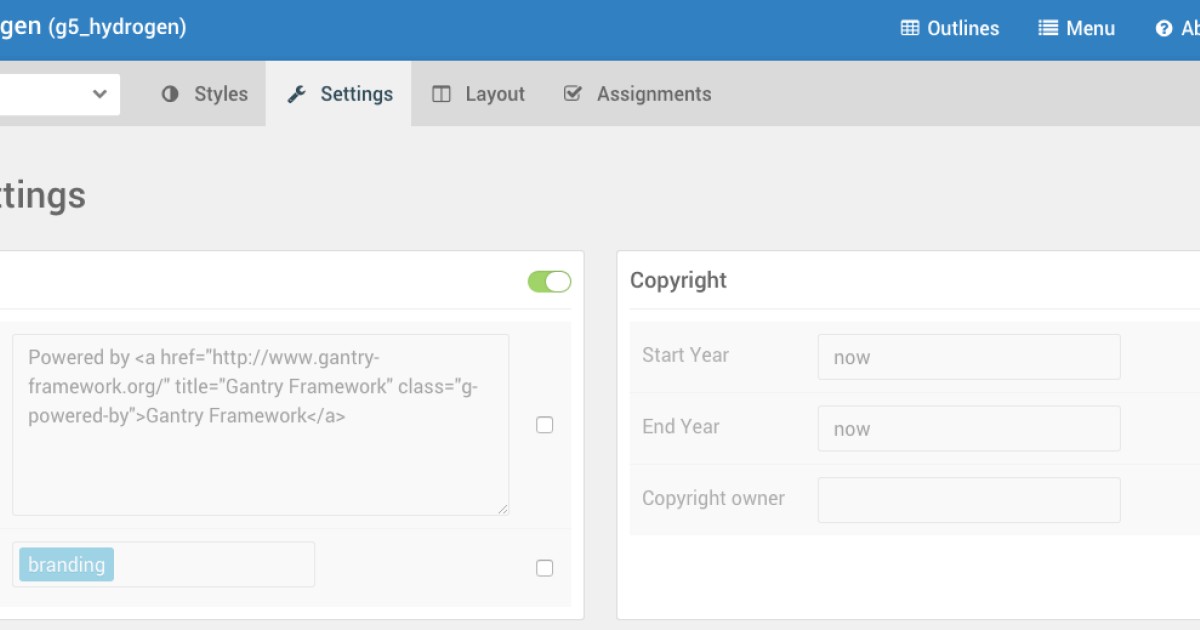Check the override box beside Powered by text
Viewport: 1200px width, 630px height.
(x=545, y=425)
